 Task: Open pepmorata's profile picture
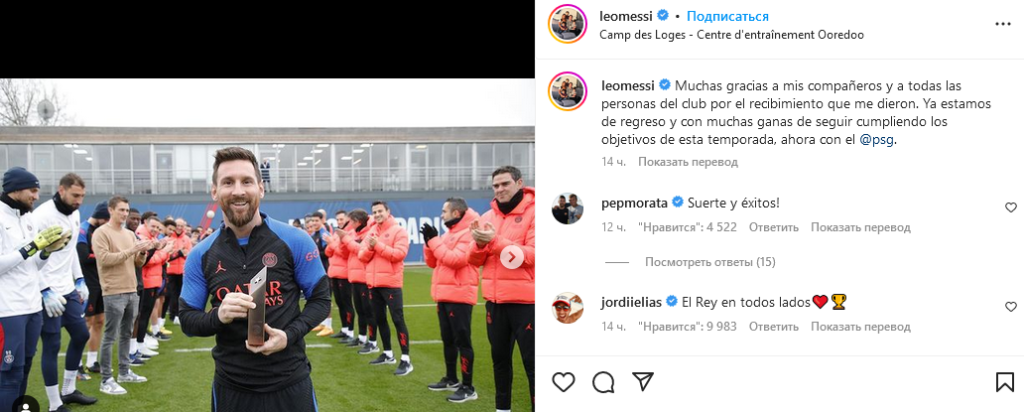(x=567, y=209)
